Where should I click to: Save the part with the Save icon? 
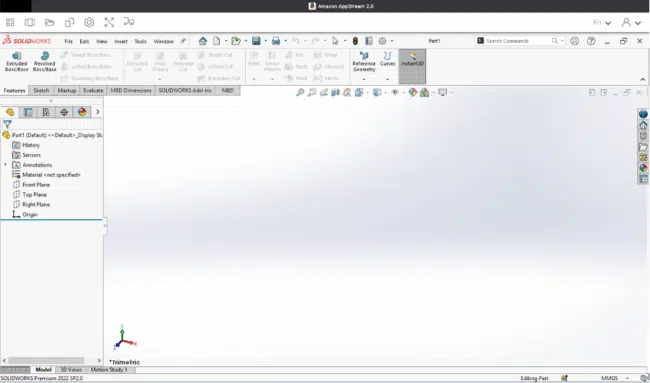(x=256, y=41)
